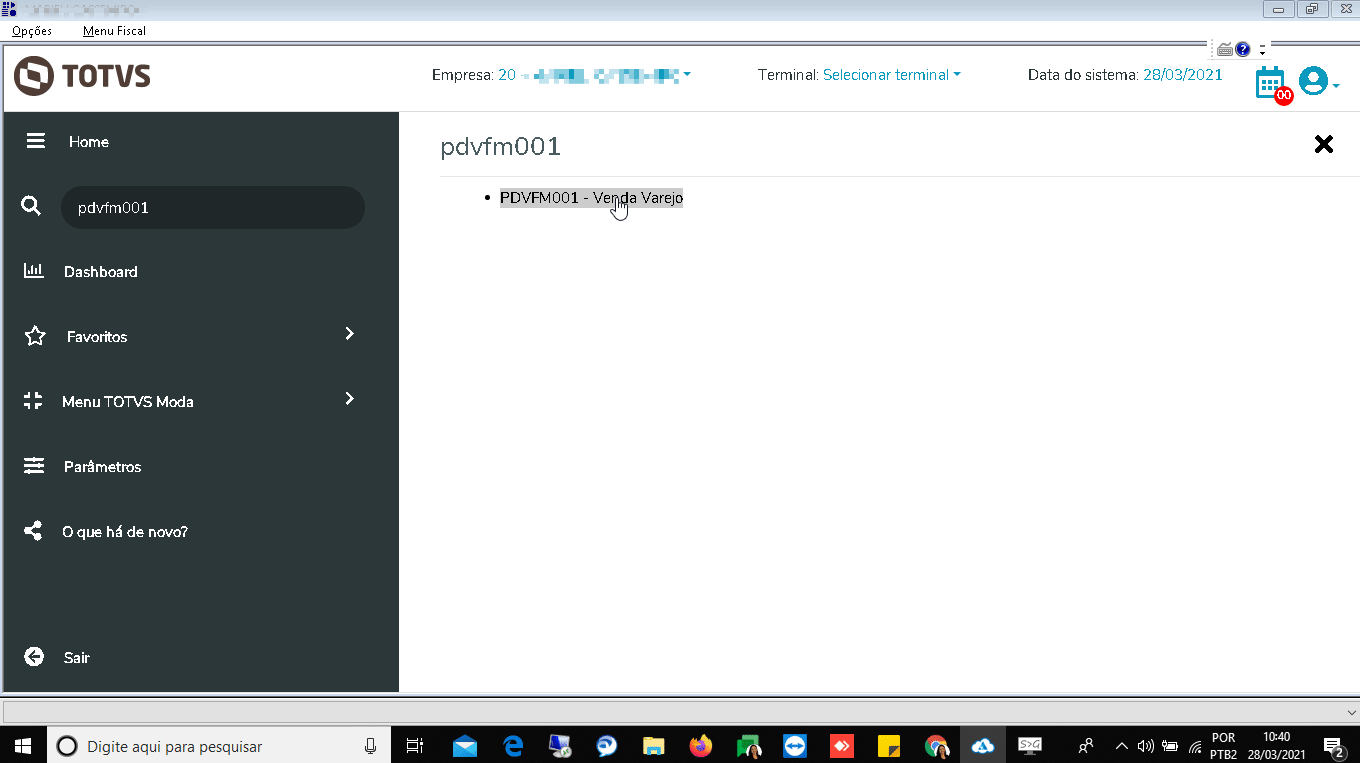Click the share icon for novidades
The image size is (1360, 763).
33,531
